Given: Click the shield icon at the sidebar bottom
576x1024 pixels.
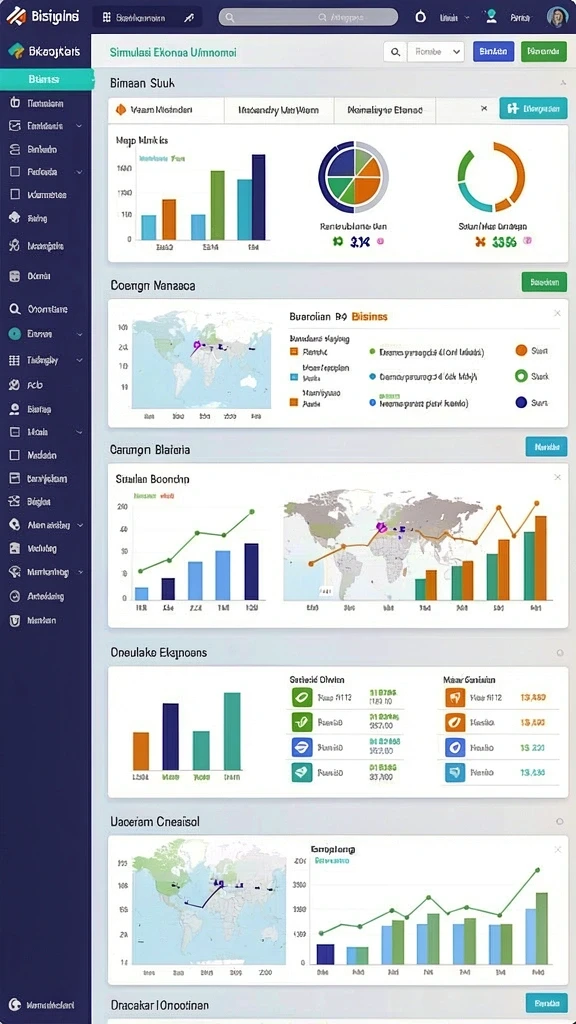Looking at the screenshot, I should 14,620.
